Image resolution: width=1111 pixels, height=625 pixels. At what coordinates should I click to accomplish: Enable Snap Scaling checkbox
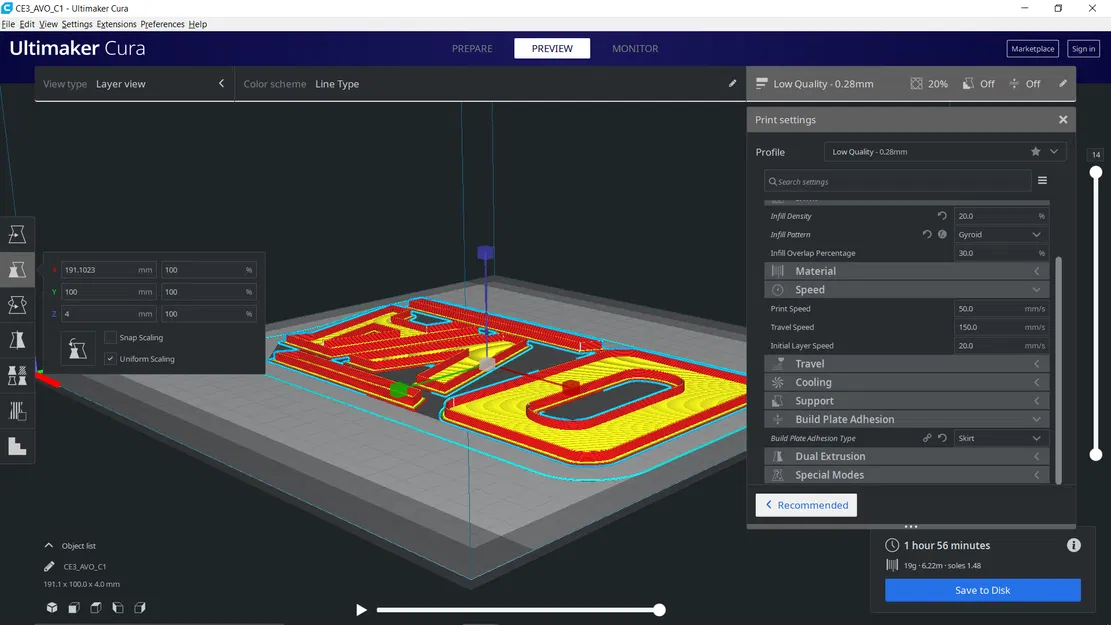[x=110, y=337]
